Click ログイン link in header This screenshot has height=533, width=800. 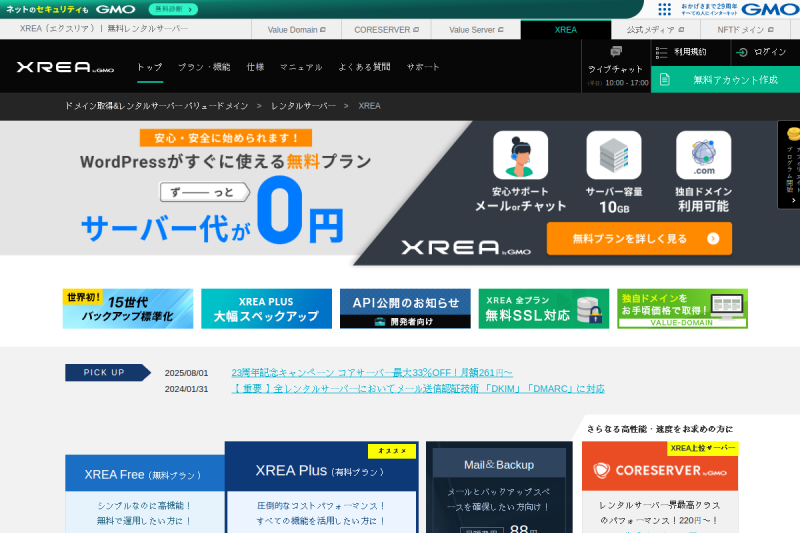point(770,52)
